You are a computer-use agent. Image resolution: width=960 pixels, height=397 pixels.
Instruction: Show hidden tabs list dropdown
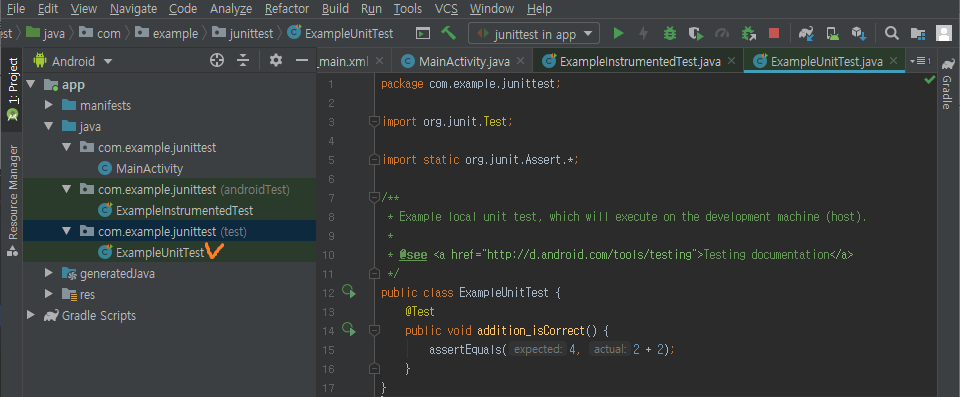click(x=920, y=61)
